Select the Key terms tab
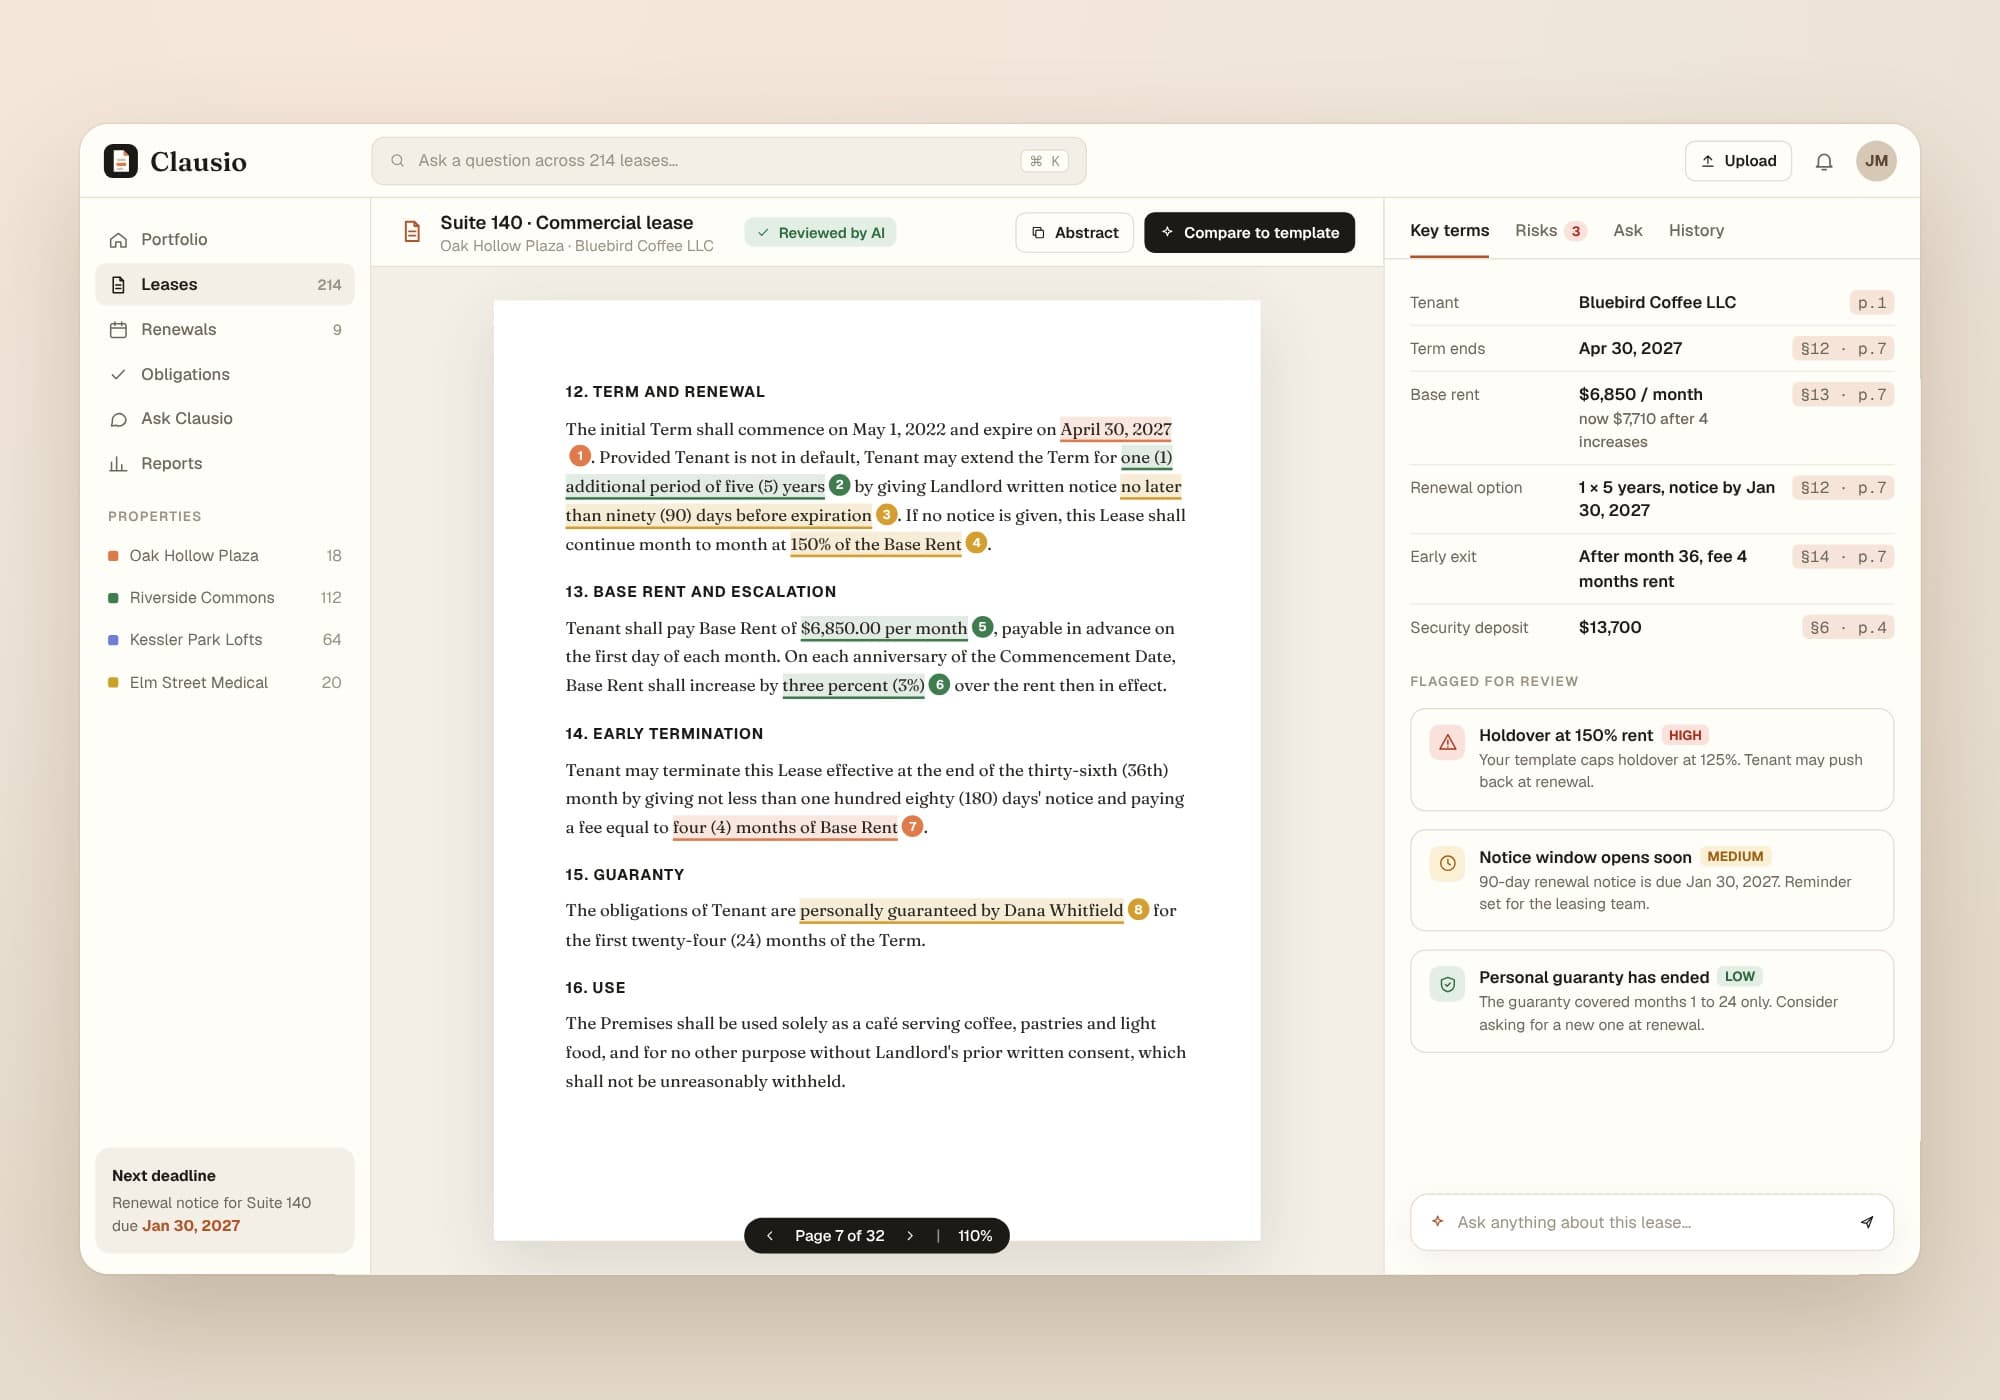 tap(1449, 231)
